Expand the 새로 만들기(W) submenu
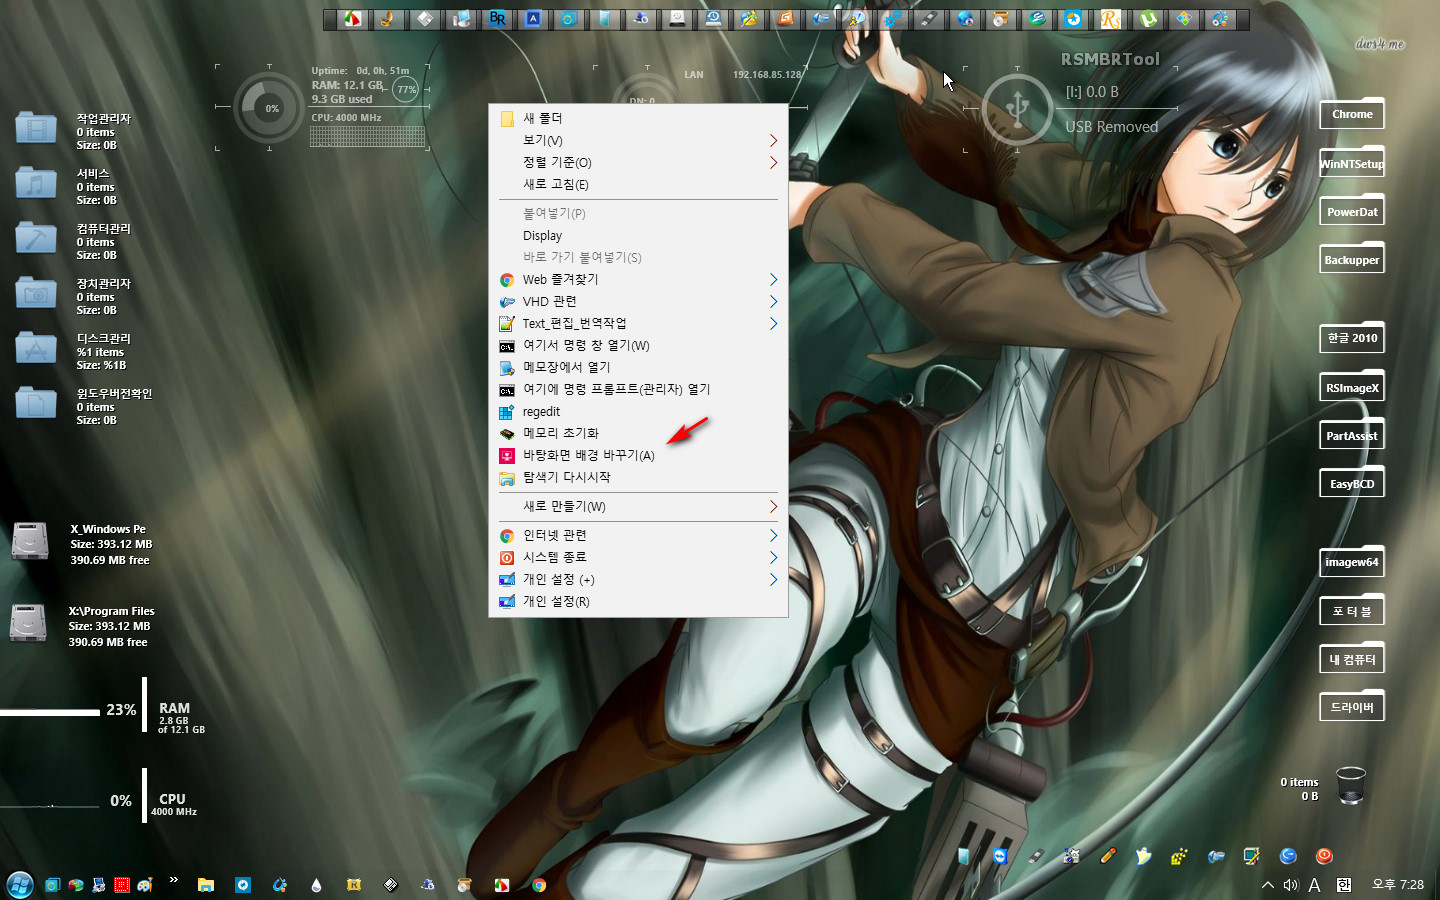This screenshot has height=900, width=1440. [638, 506]
